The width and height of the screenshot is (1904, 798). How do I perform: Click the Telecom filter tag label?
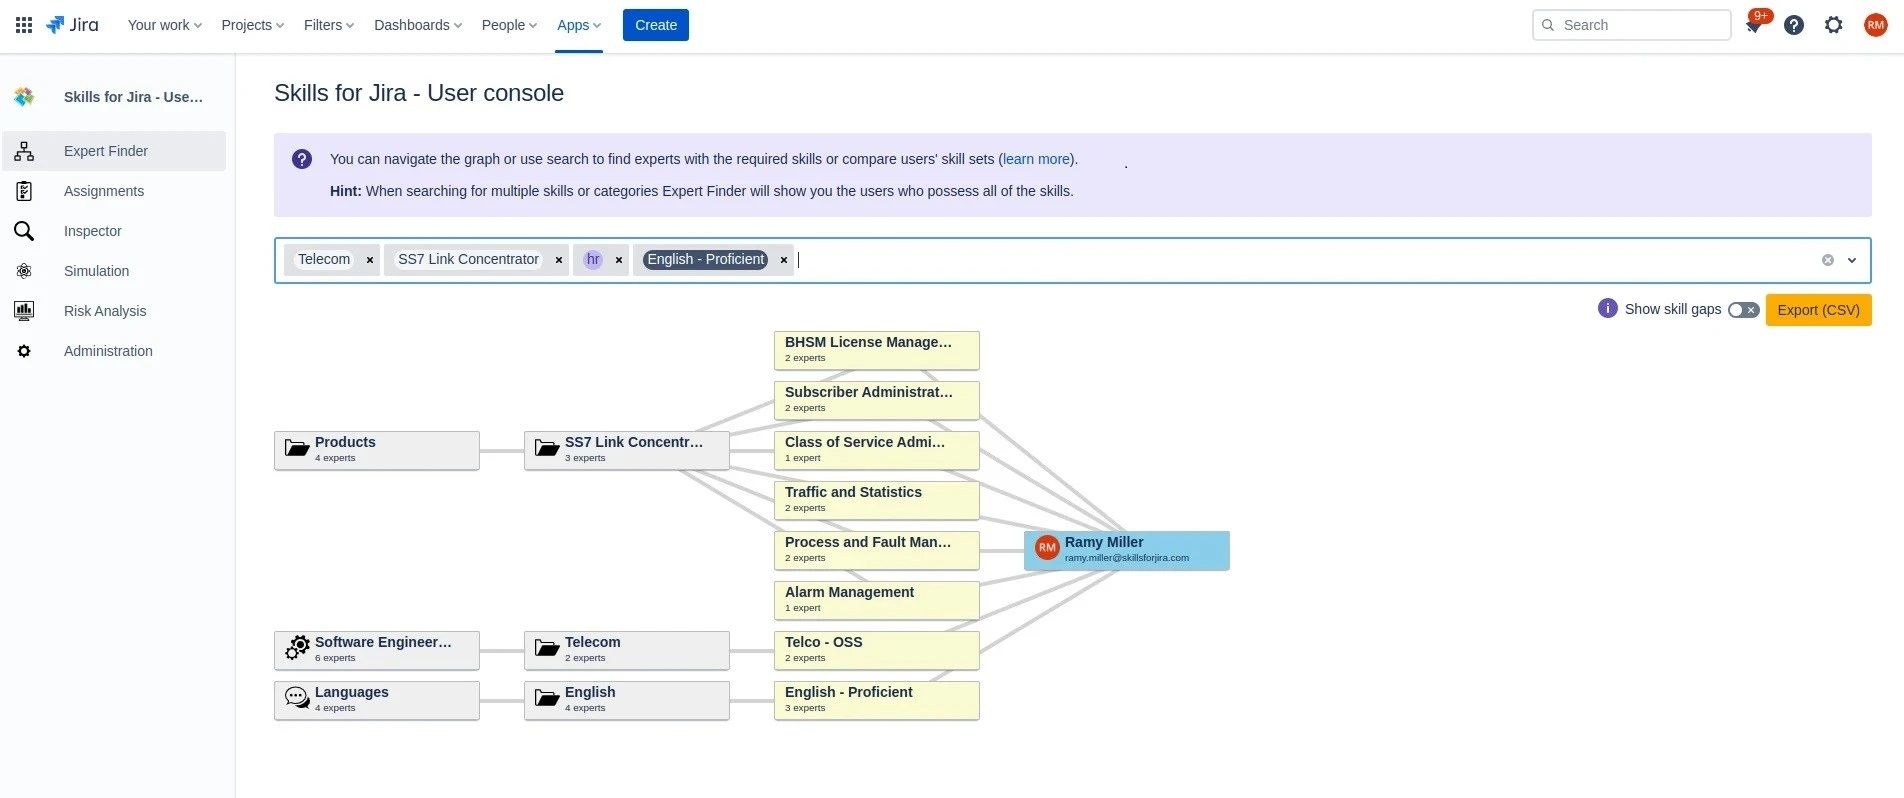point(324,260)
